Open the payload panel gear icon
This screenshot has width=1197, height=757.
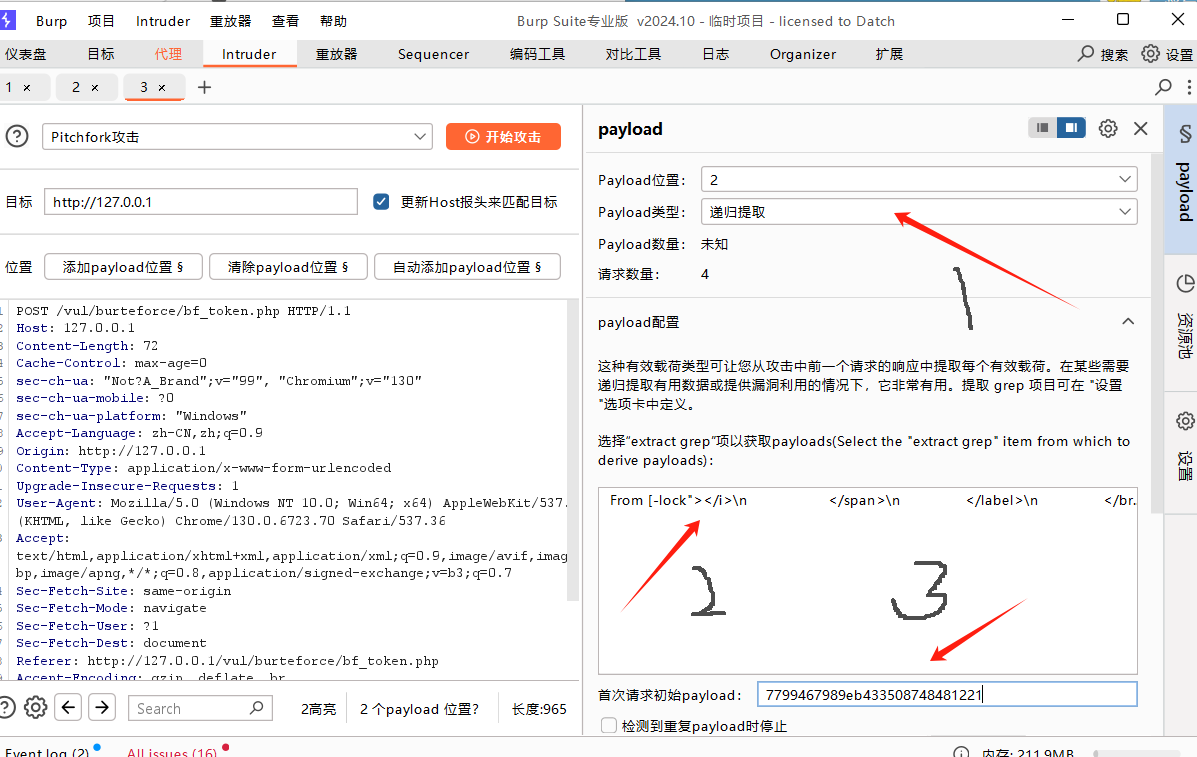1108,128
